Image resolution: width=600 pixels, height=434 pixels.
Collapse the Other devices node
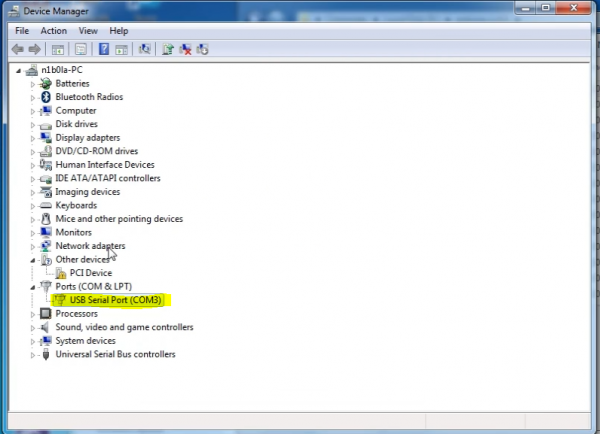click(33, 260)
